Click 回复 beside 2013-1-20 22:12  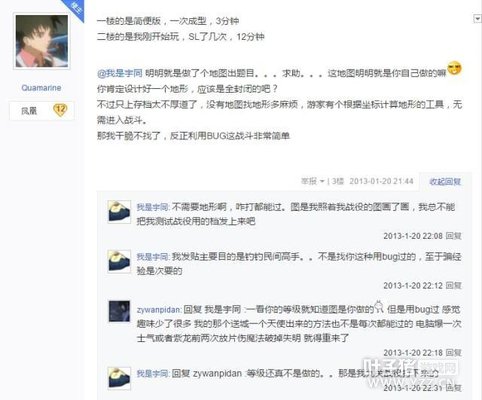coord(454,286)
